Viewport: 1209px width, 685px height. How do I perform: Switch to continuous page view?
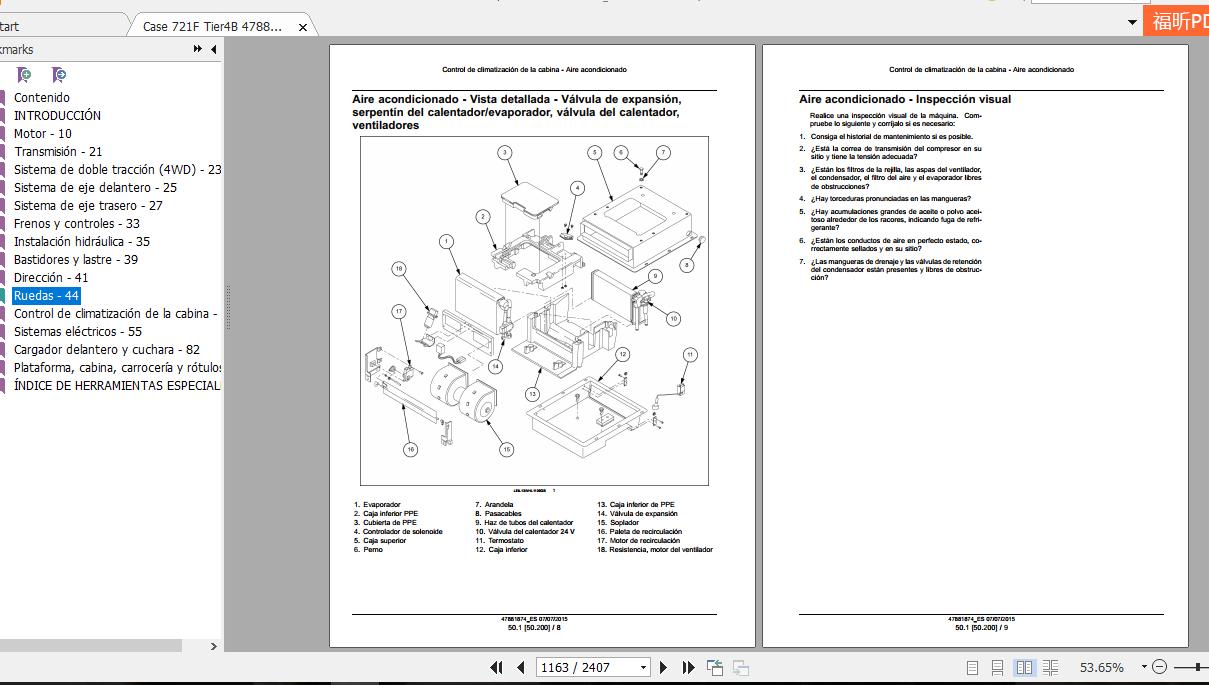point(997,667)
